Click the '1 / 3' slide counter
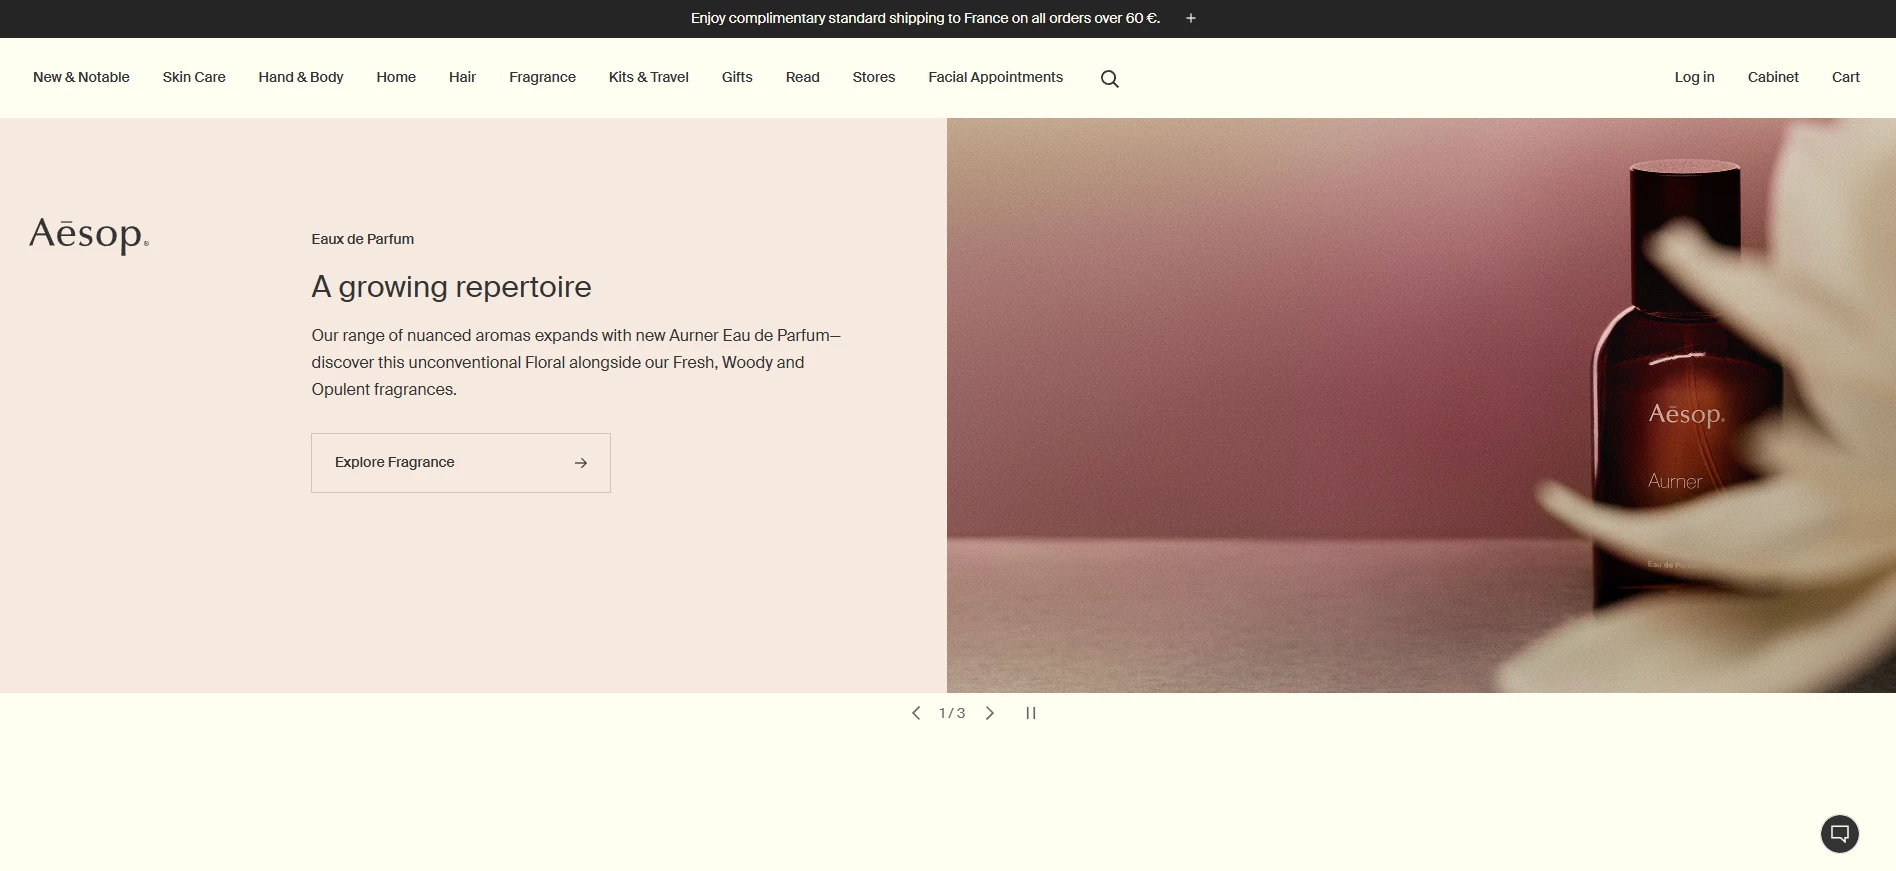The image size is (1896, 871). tap(952, 713)
